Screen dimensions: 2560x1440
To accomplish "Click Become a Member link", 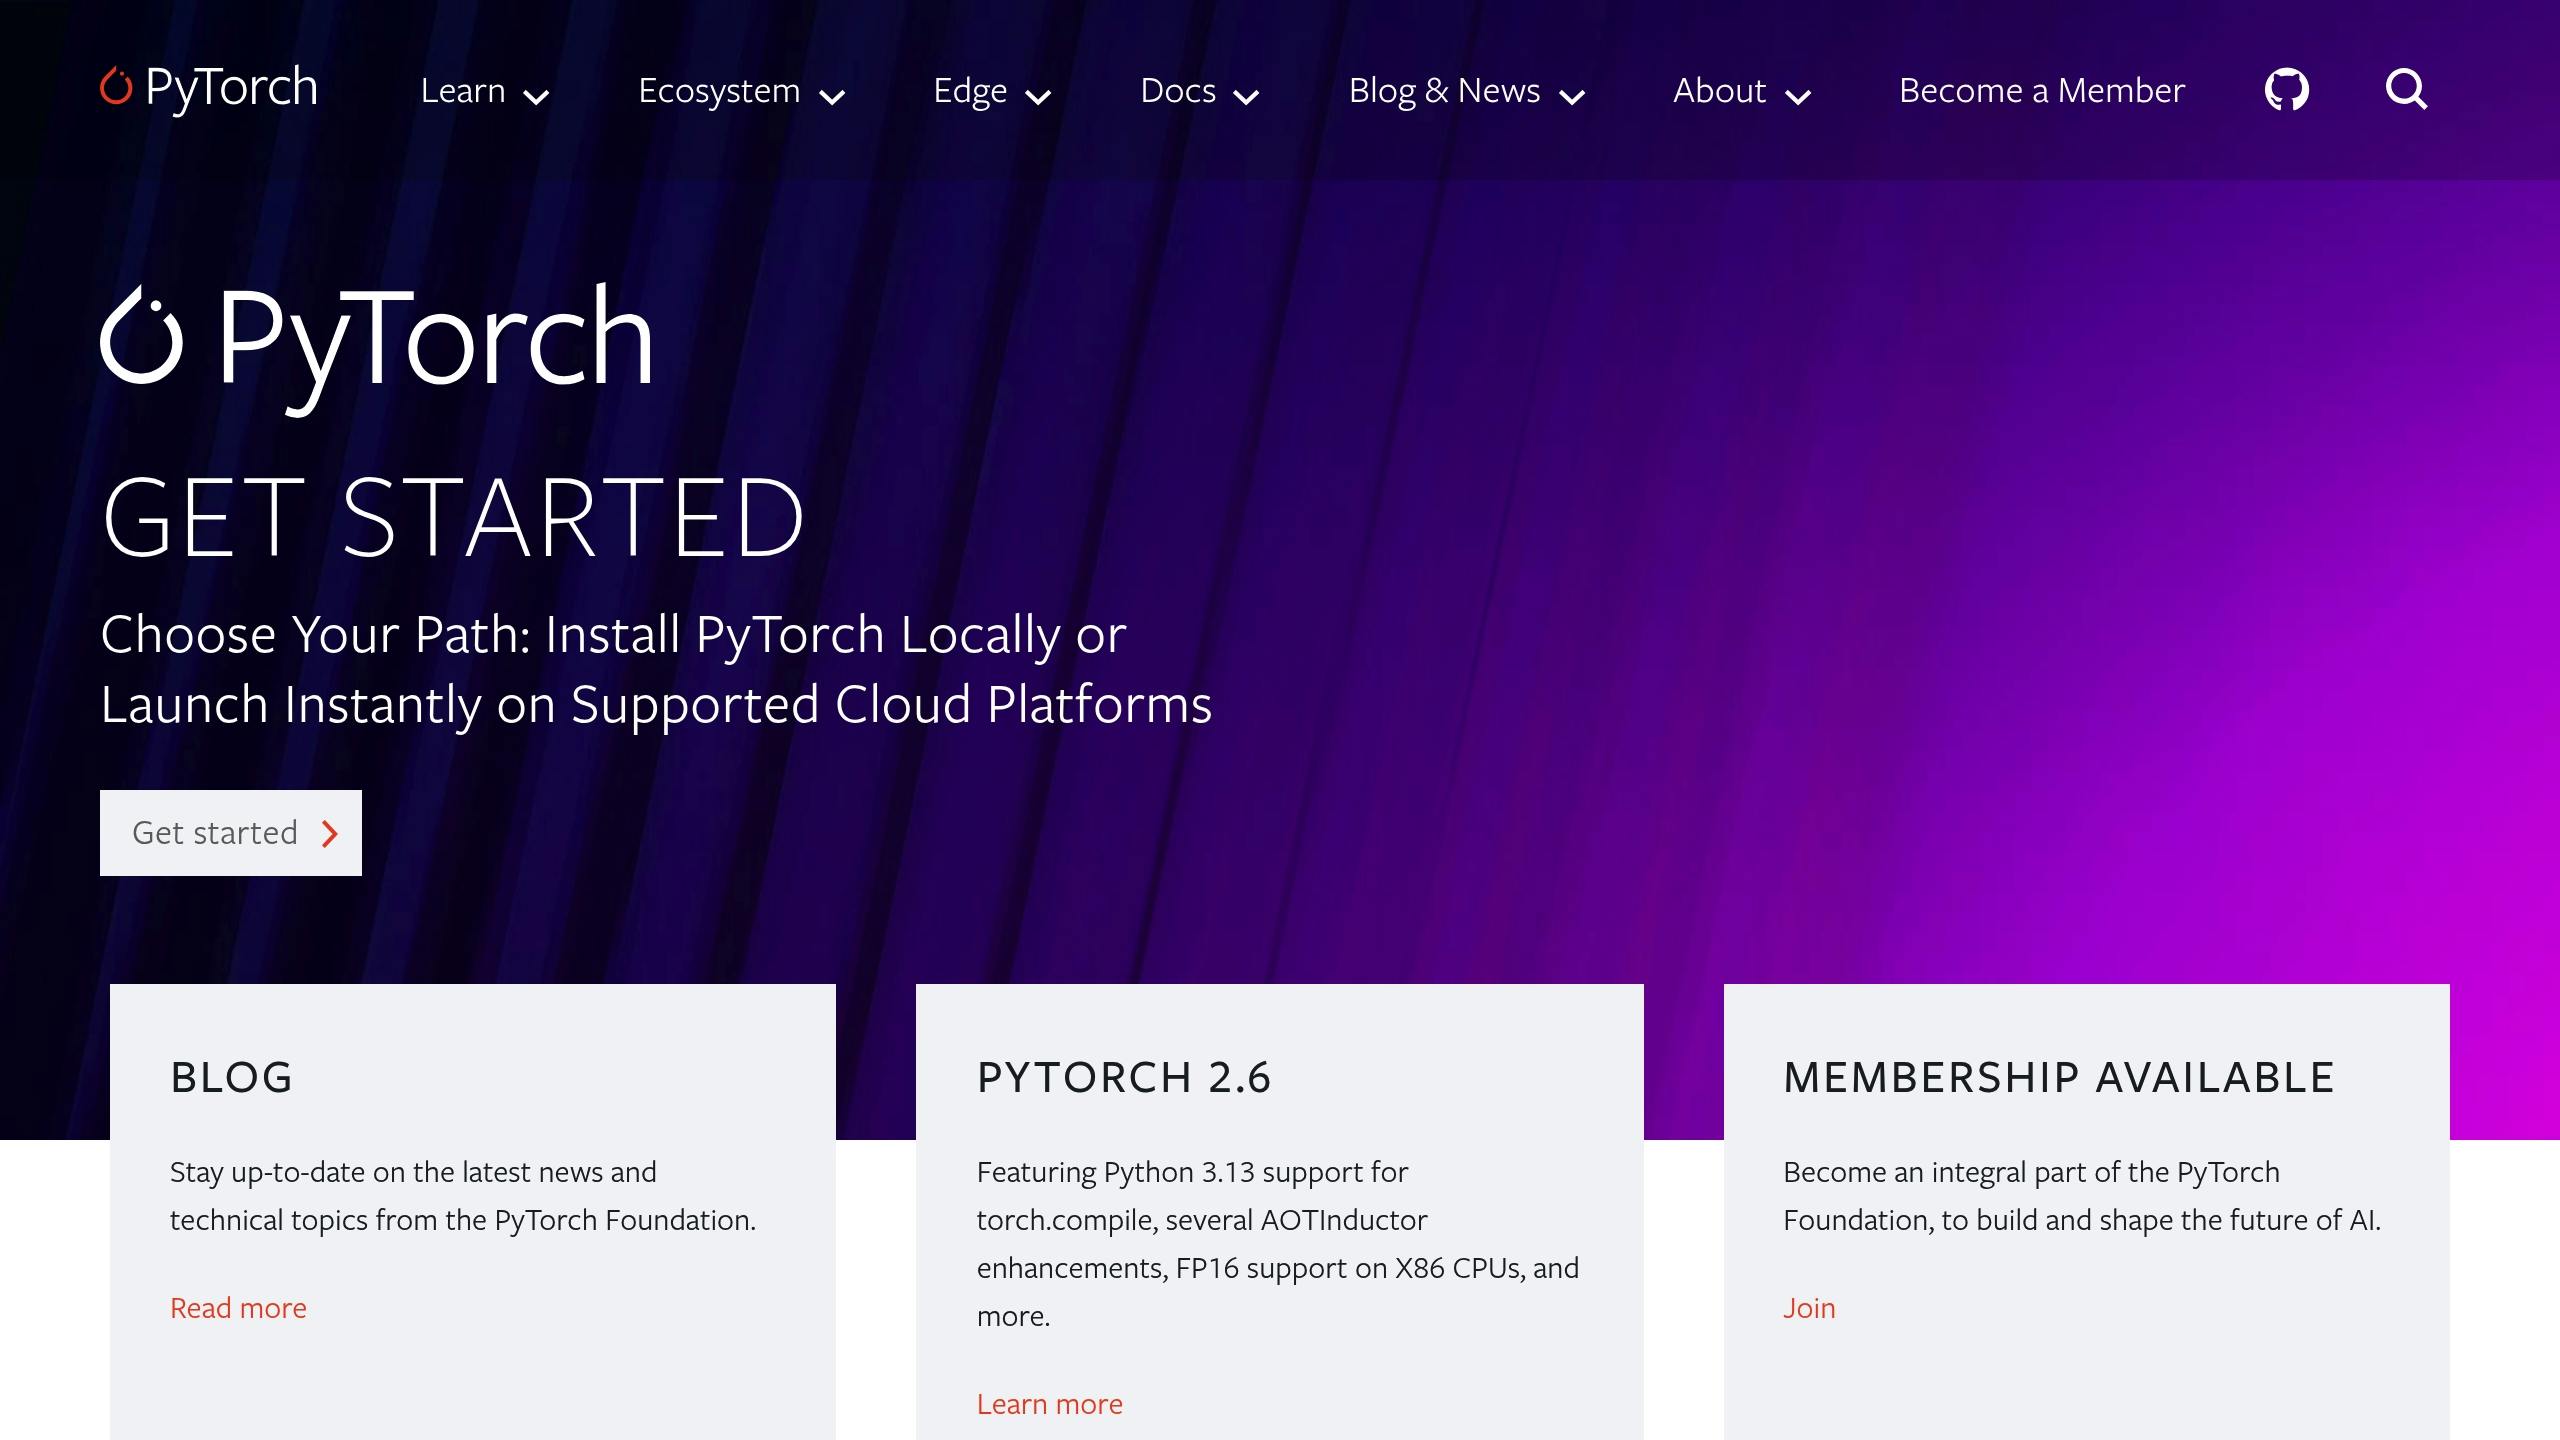I will coord(2043,90).
